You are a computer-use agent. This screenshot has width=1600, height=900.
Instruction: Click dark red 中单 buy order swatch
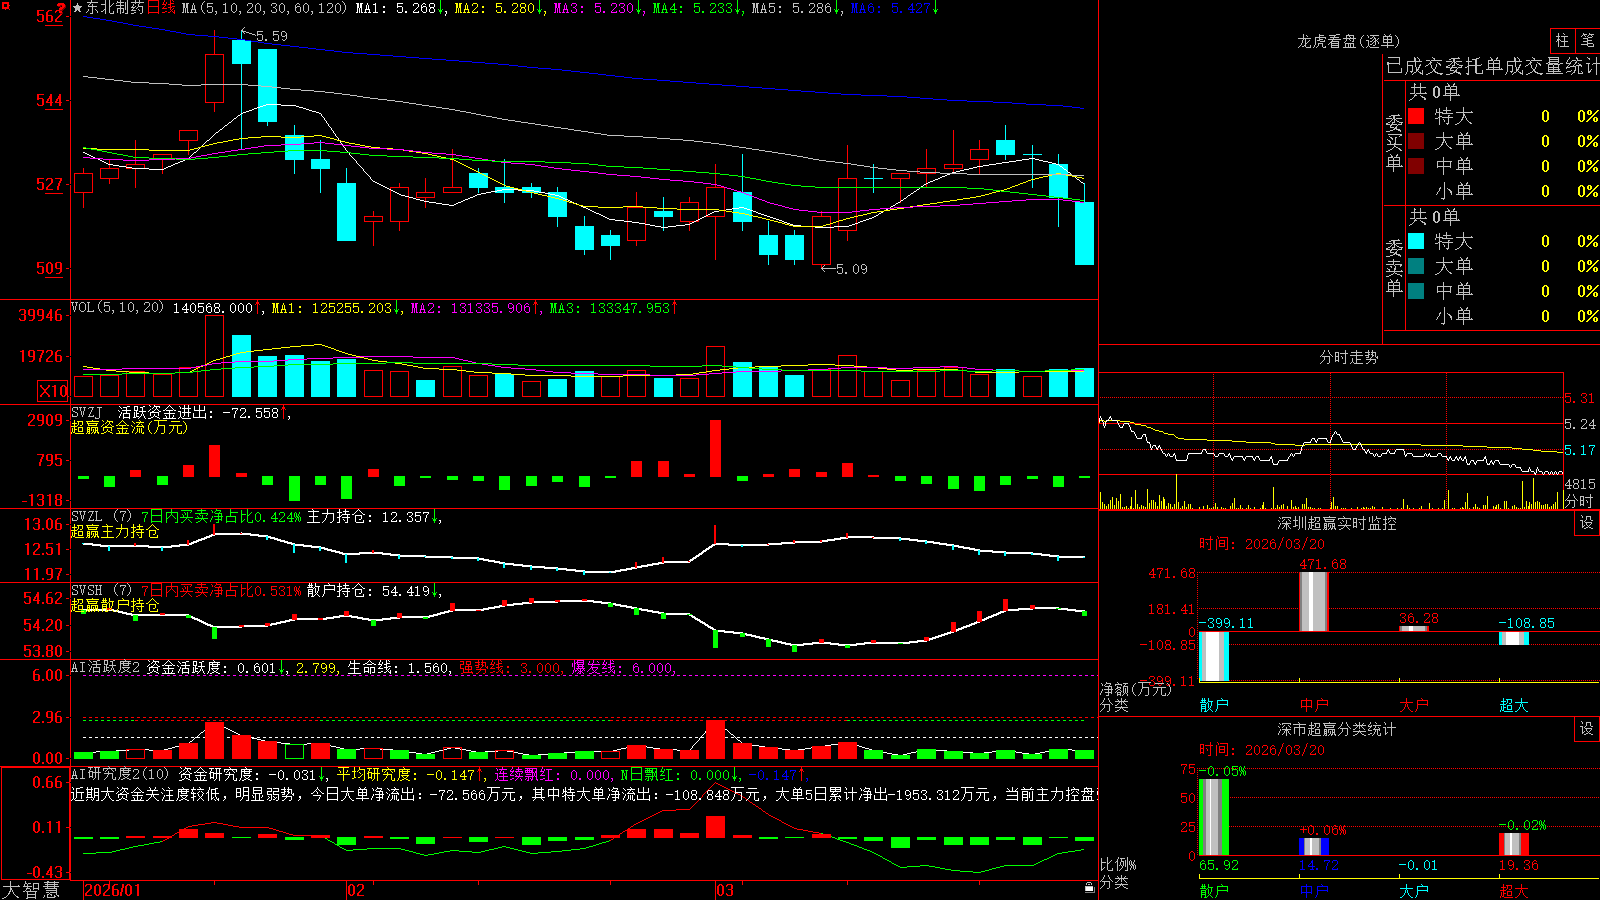pyautogui.click(x=1416, y=165)
